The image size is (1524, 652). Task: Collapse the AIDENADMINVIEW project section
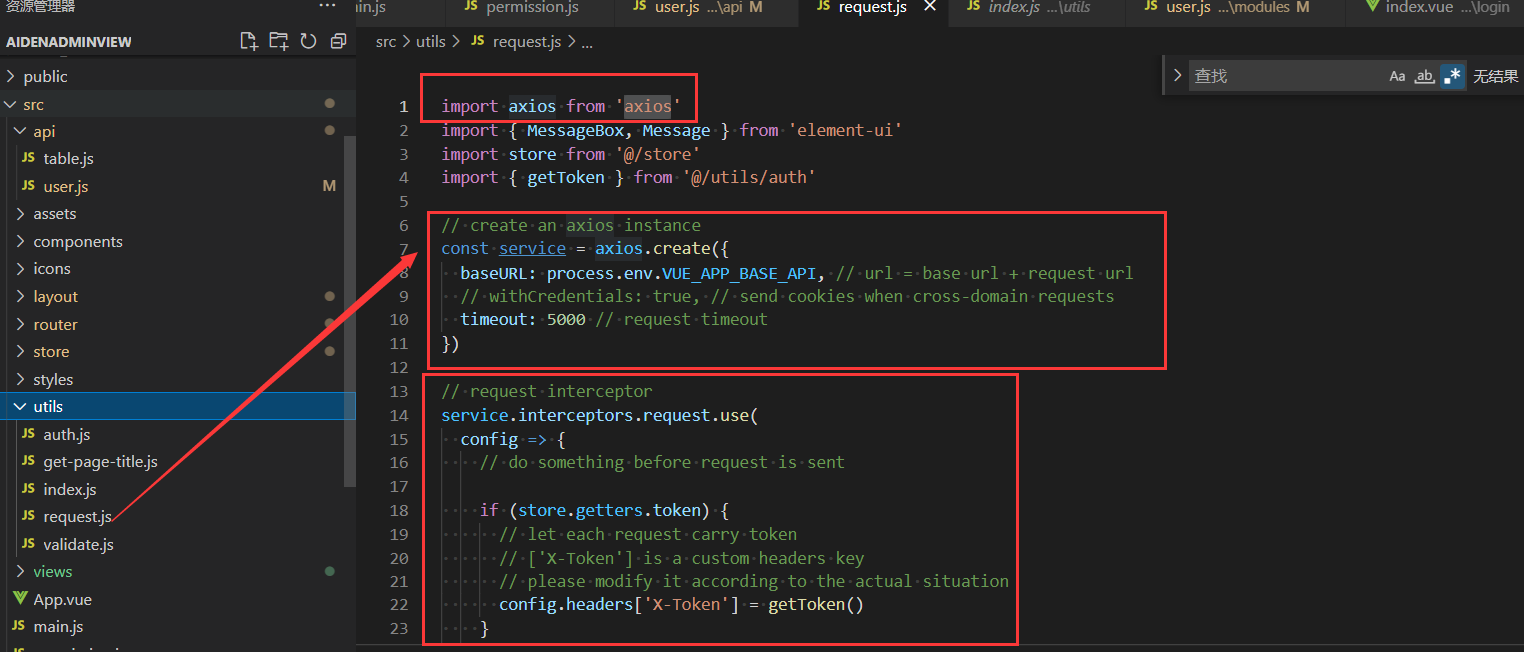pos(69,42)
